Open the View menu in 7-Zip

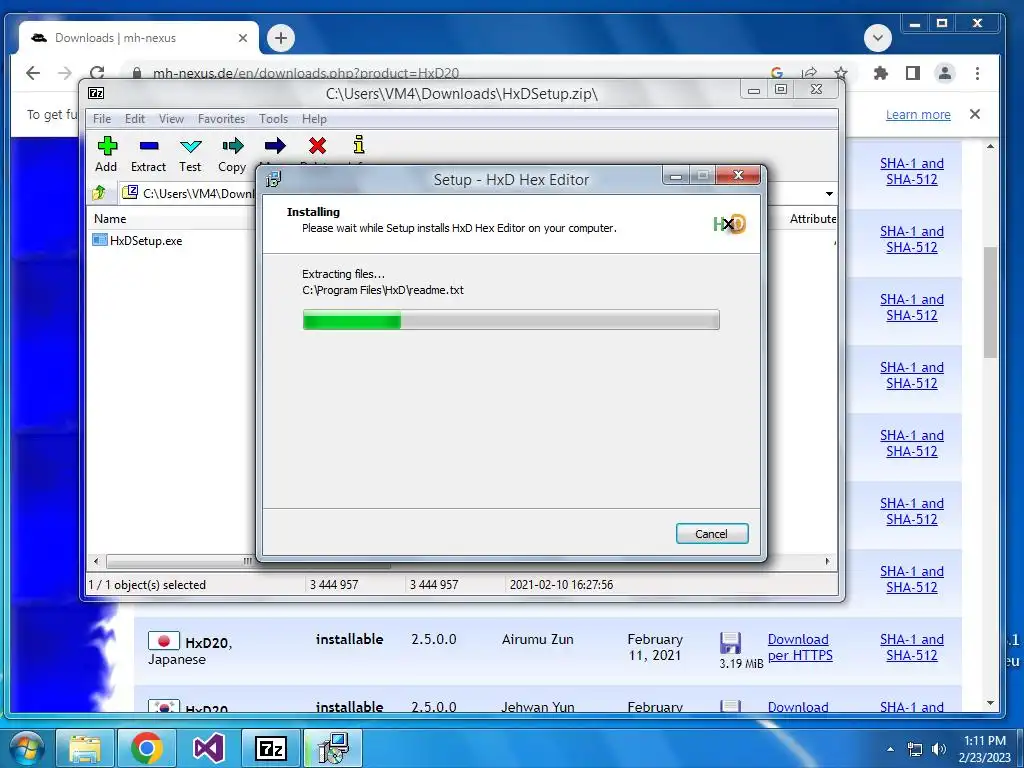[x=171, y=119]
